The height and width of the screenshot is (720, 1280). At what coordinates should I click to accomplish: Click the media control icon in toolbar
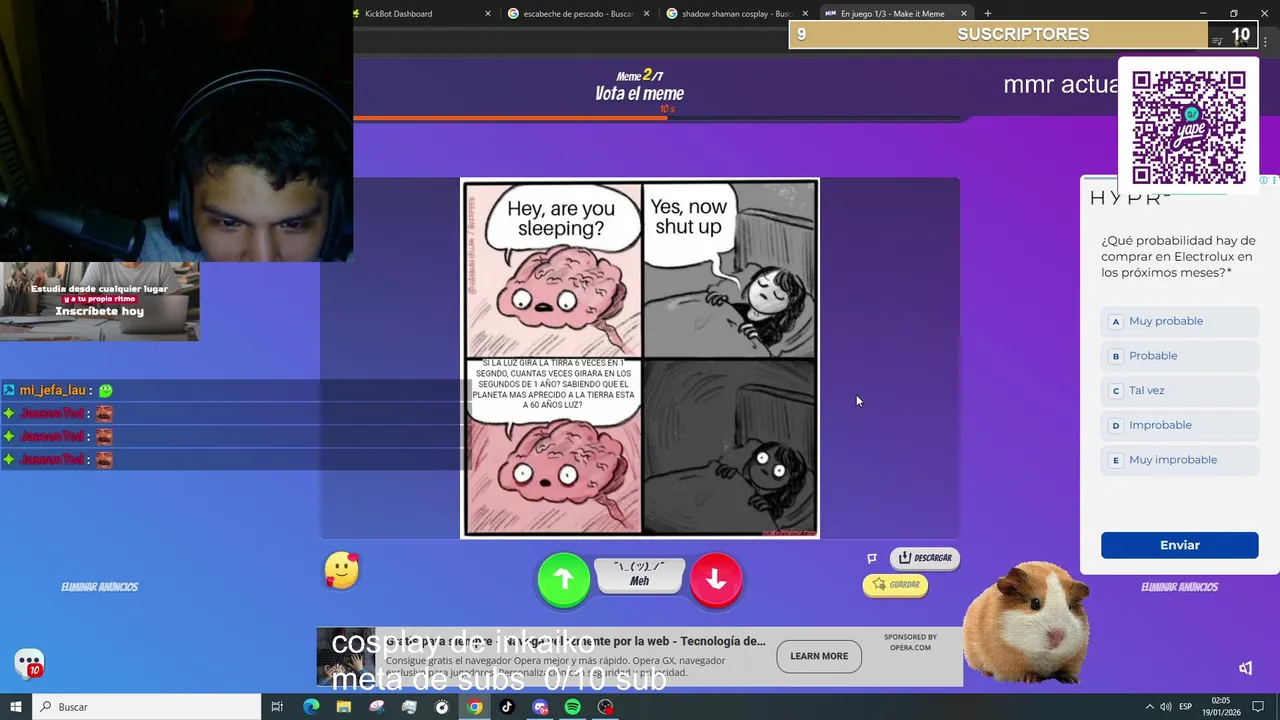pyautogui.click(x=1217, y=40)
